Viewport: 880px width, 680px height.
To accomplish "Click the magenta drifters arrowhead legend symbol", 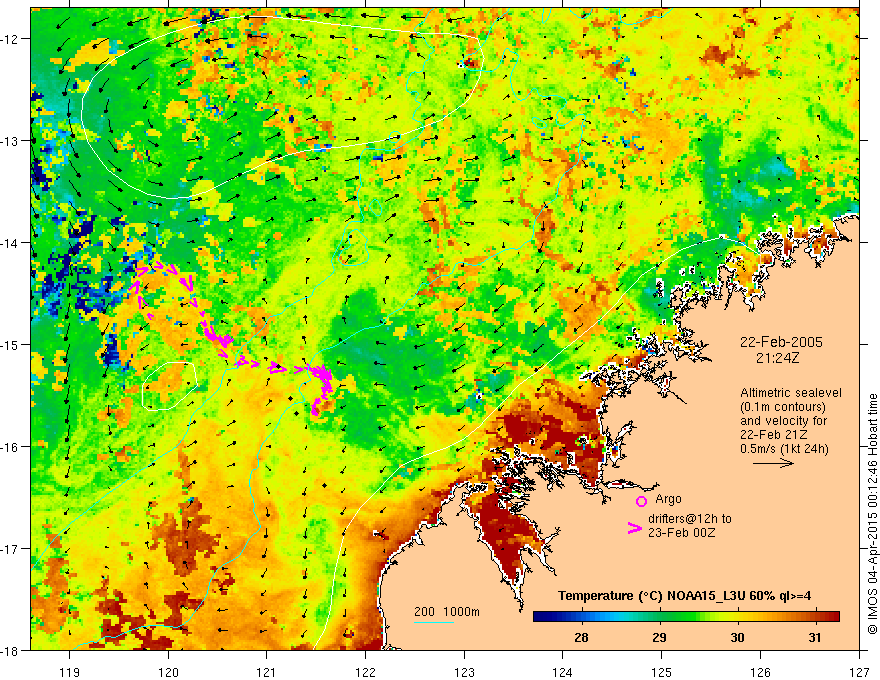I will click(635, 527).
